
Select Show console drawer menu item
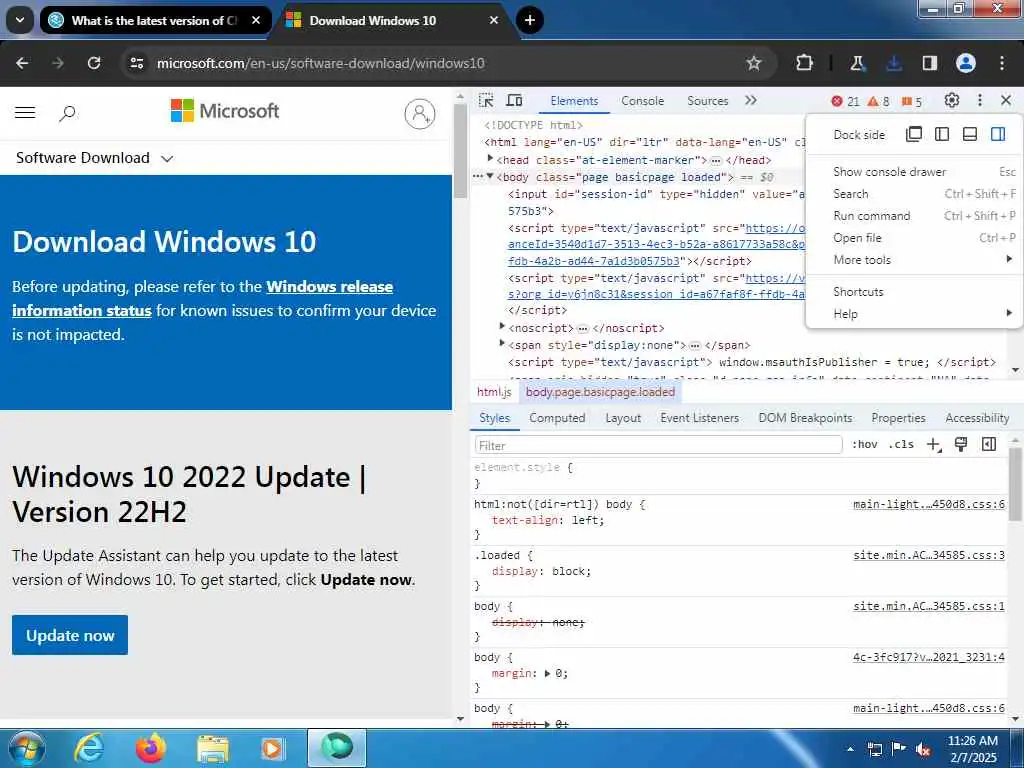coord(914,172)
